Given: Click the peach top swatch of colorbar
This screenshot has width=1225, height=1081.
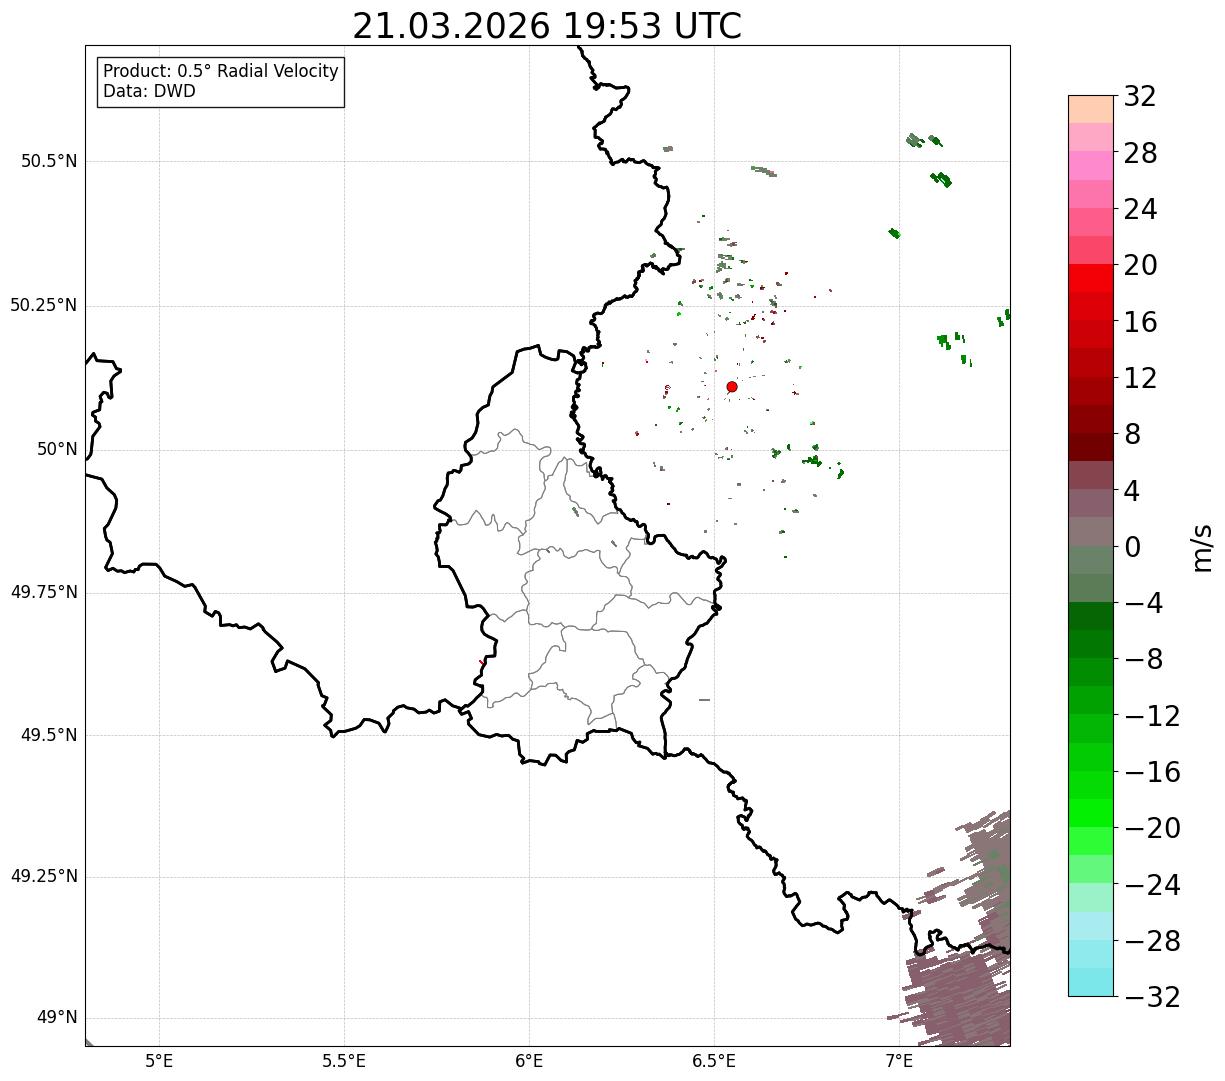Looking at the screenshot, I should click(x=1091, y=109).
